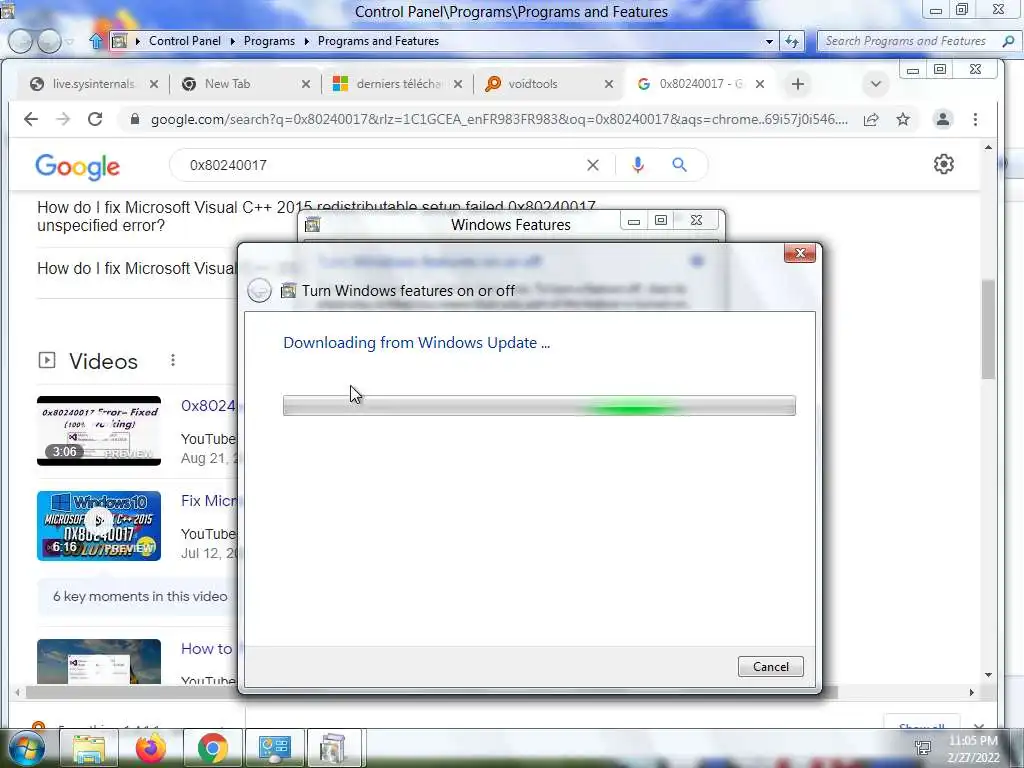Click the Chrome address bar URL
Image resolution: width=1024 pixels, height=768 pixels.
click(x=499, y=120)
